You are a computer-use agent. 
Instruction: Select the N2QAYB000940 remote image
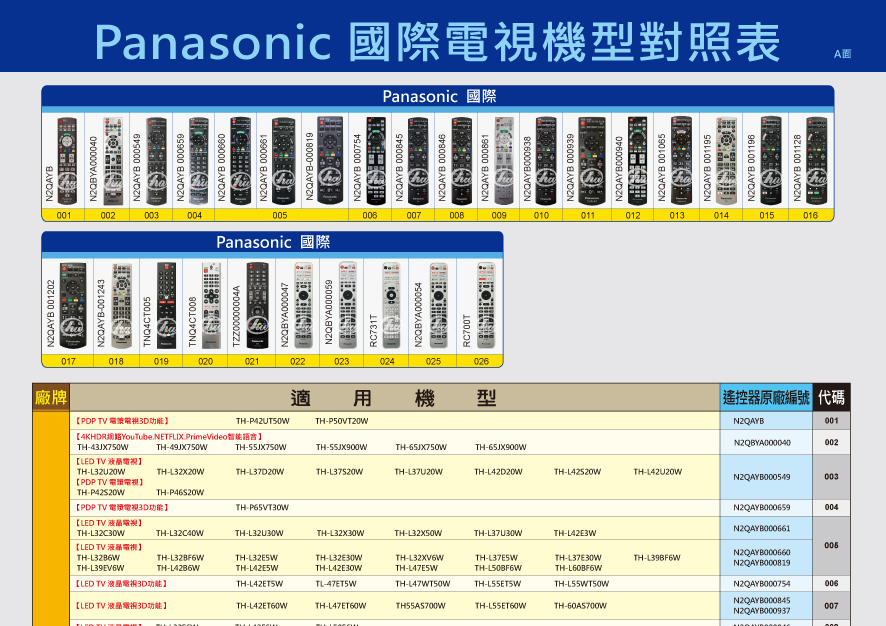(x=637, y=160)
